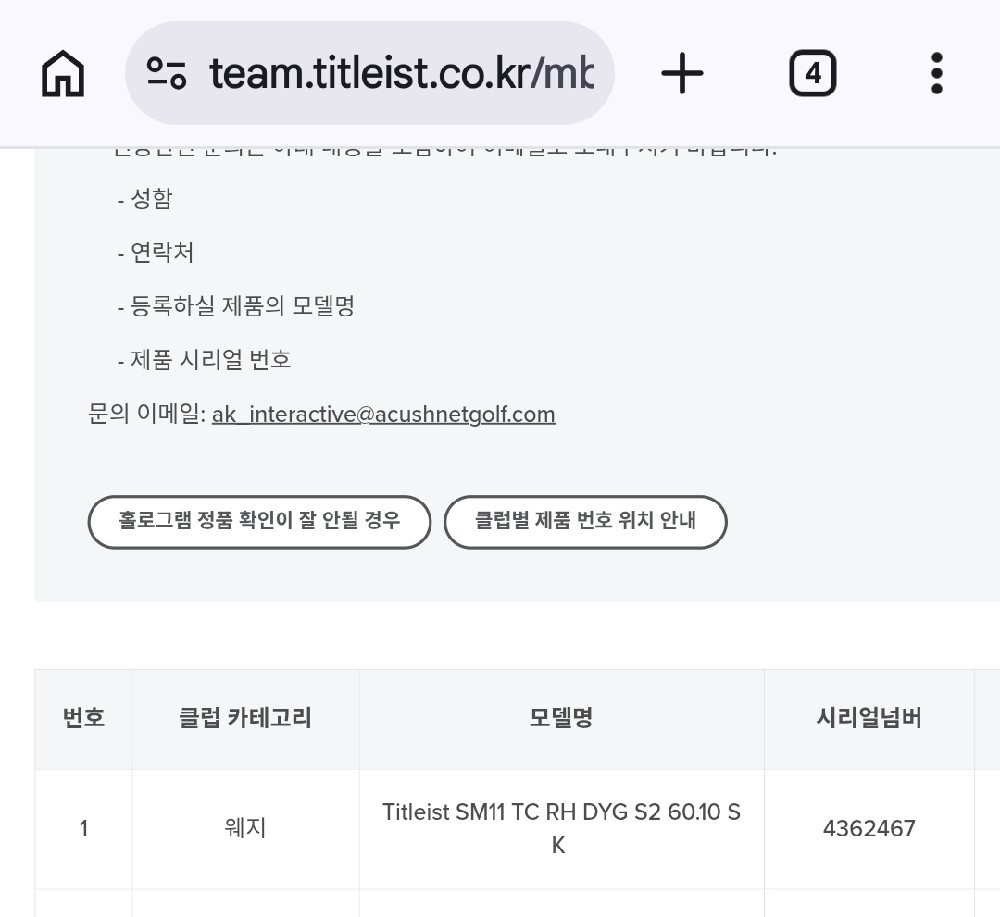
Task: Click the 문의 이메일 label text
Action: pos(147,414)
